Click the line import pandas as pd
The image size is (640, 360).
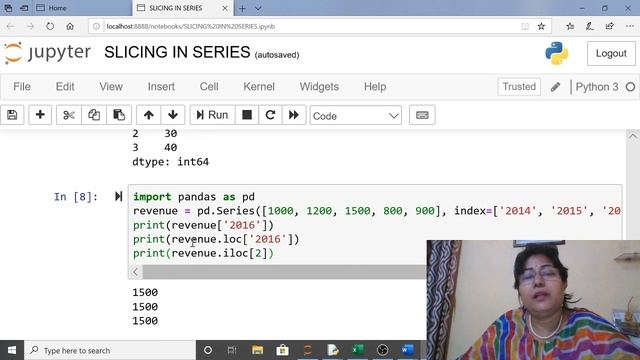pos(194,197)
